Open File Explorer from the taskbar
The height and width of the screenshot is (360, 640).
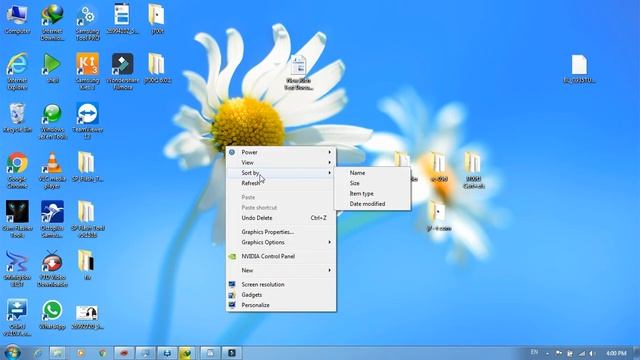(58, 353)
